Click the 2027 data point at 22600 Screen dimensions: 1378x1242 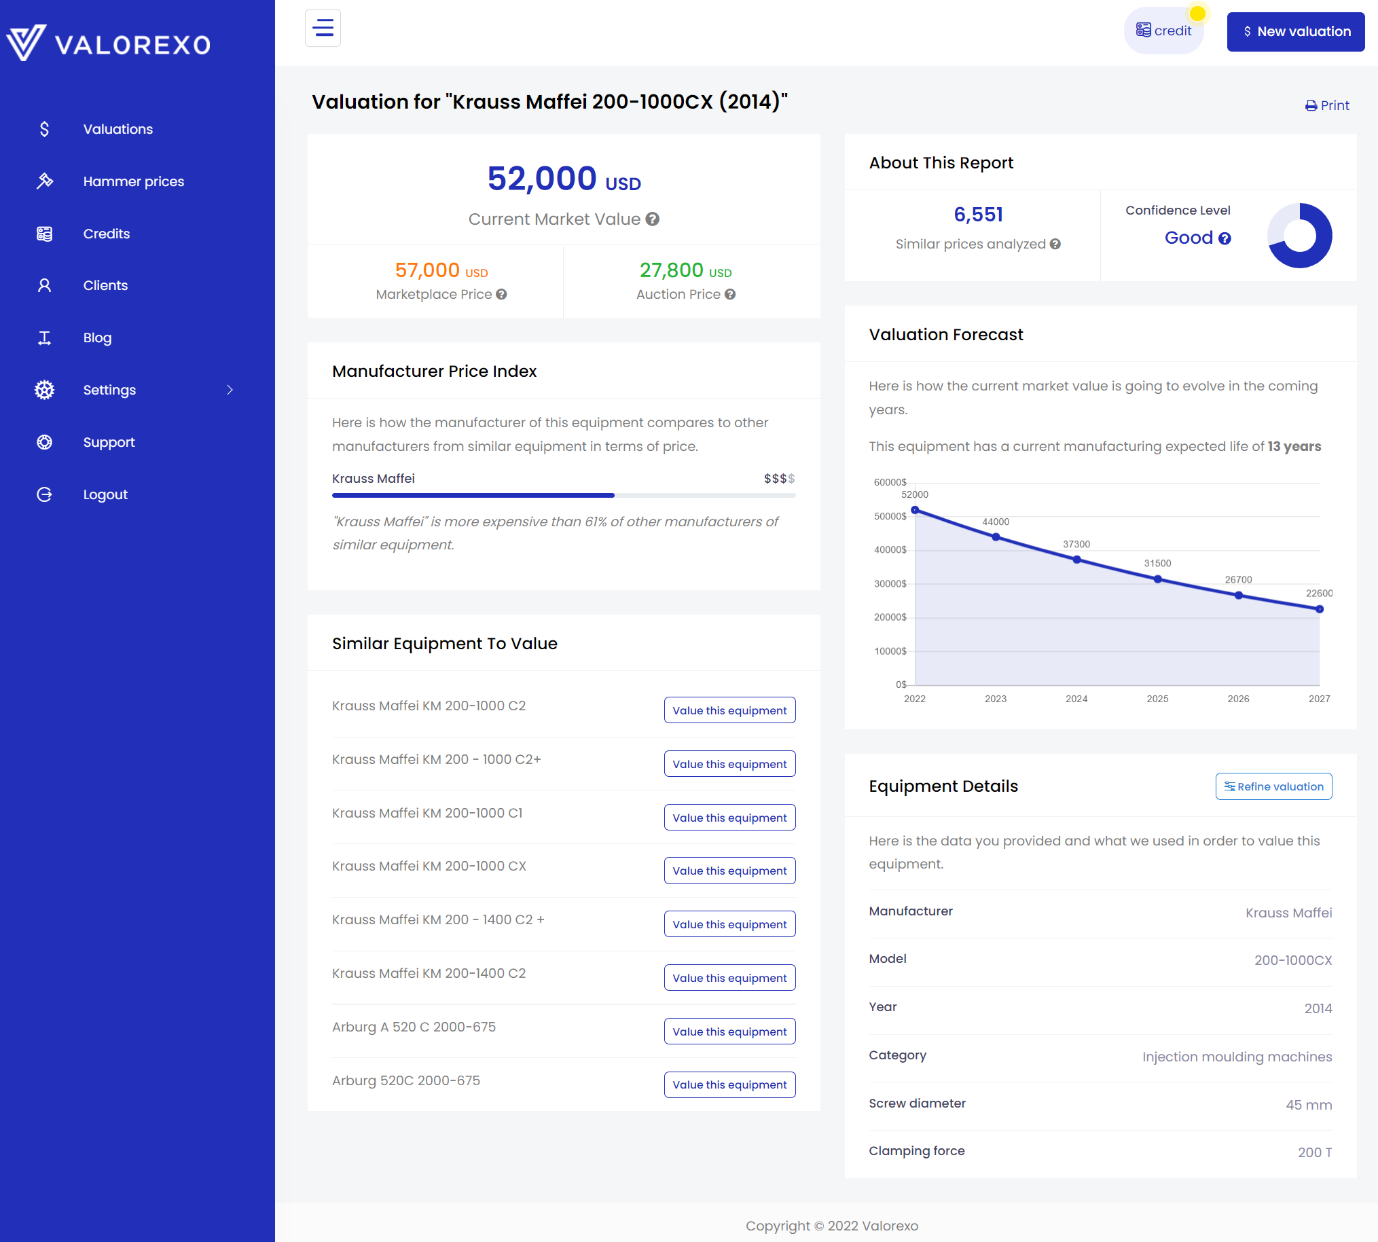point(1320,609)
